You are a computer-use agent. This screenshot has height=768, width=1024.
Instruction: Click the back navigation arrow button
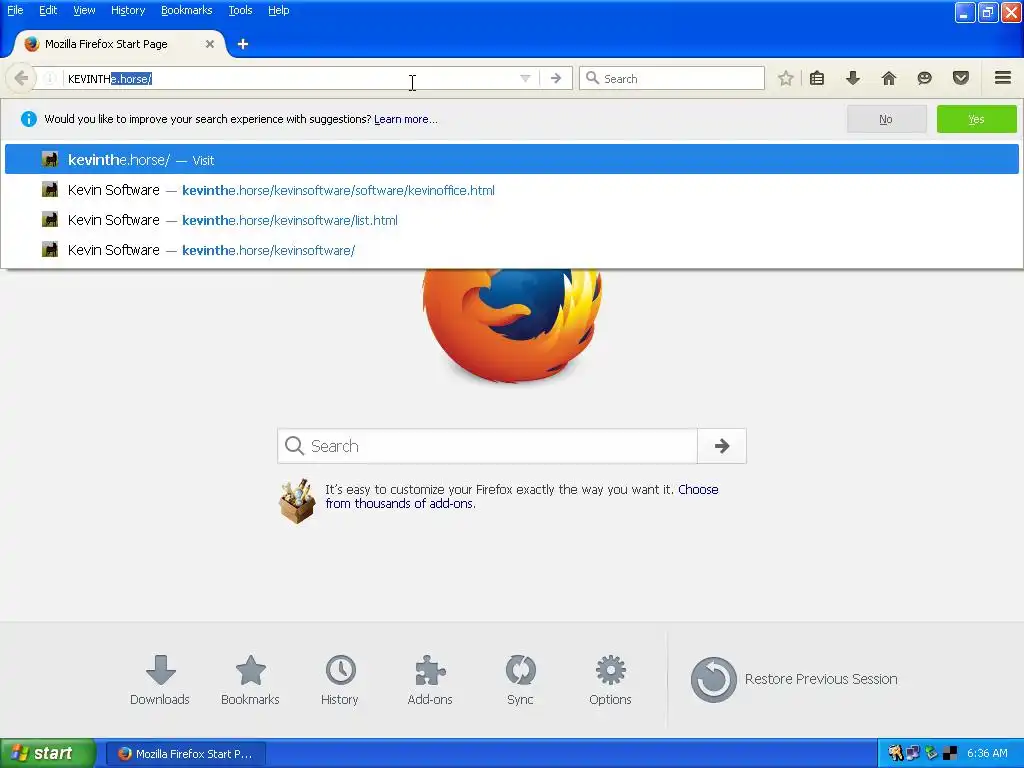coord(20,78)
